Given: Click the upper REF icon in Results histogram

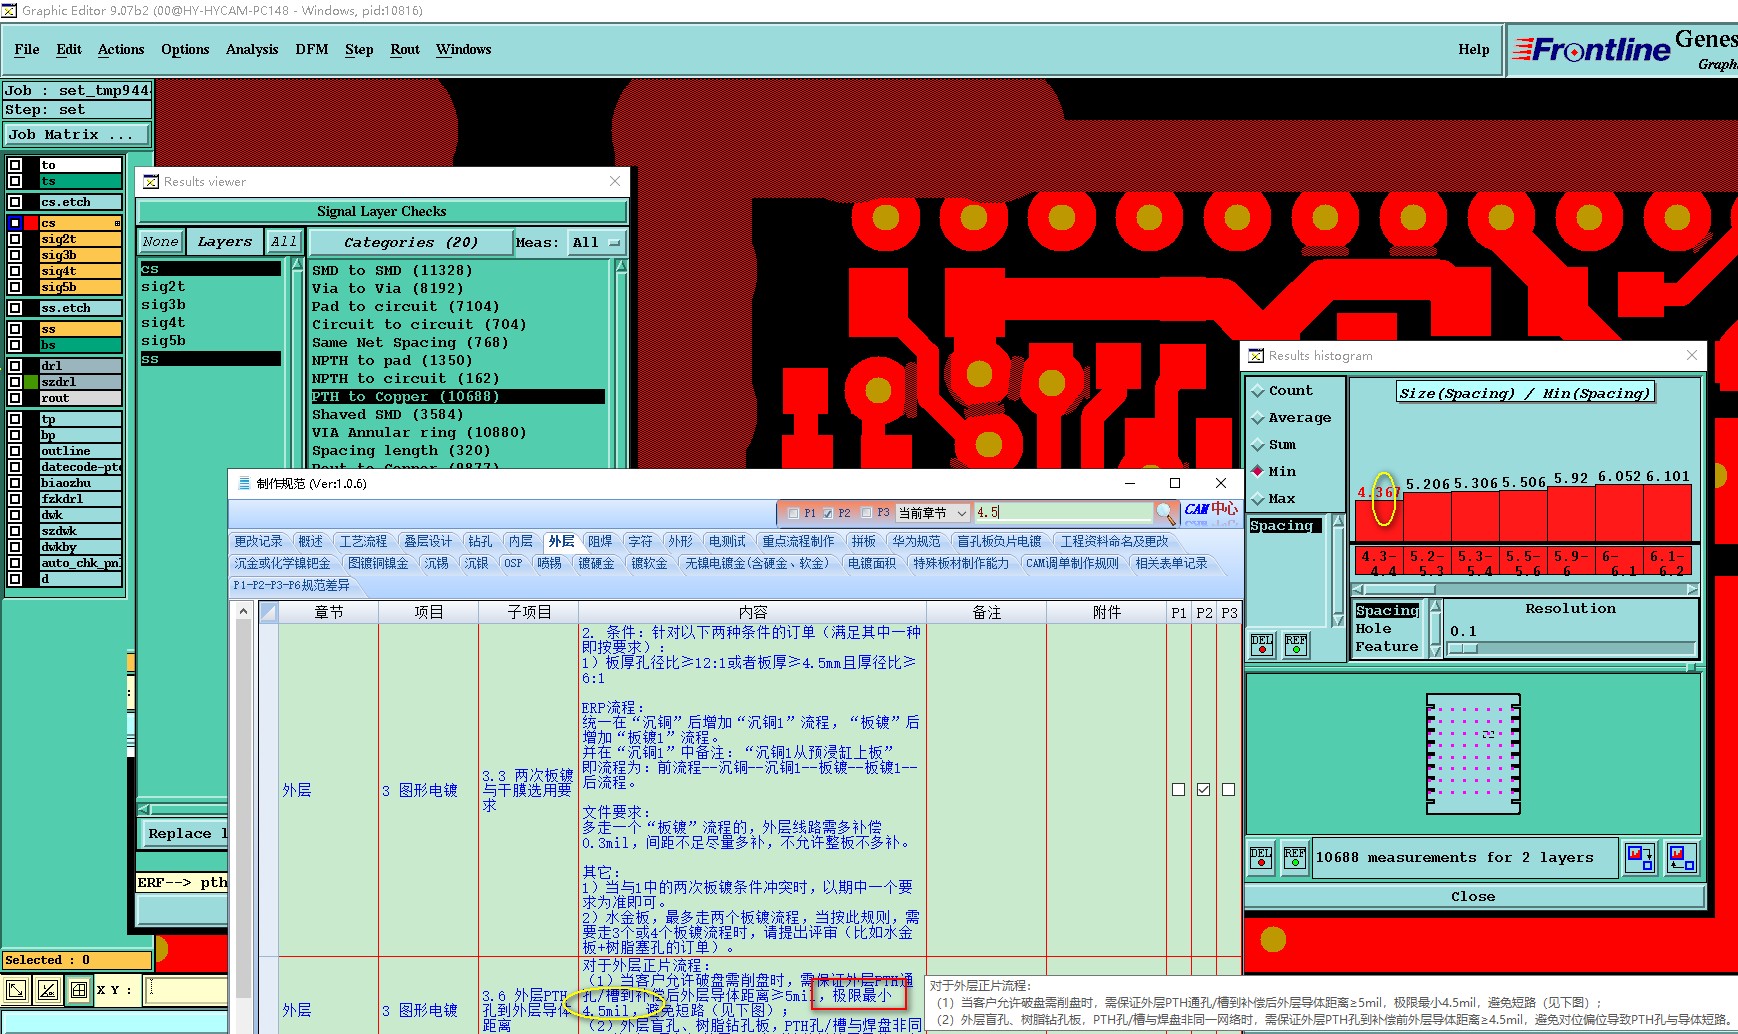Looking at the screenshot, I should coord(1296,644).
